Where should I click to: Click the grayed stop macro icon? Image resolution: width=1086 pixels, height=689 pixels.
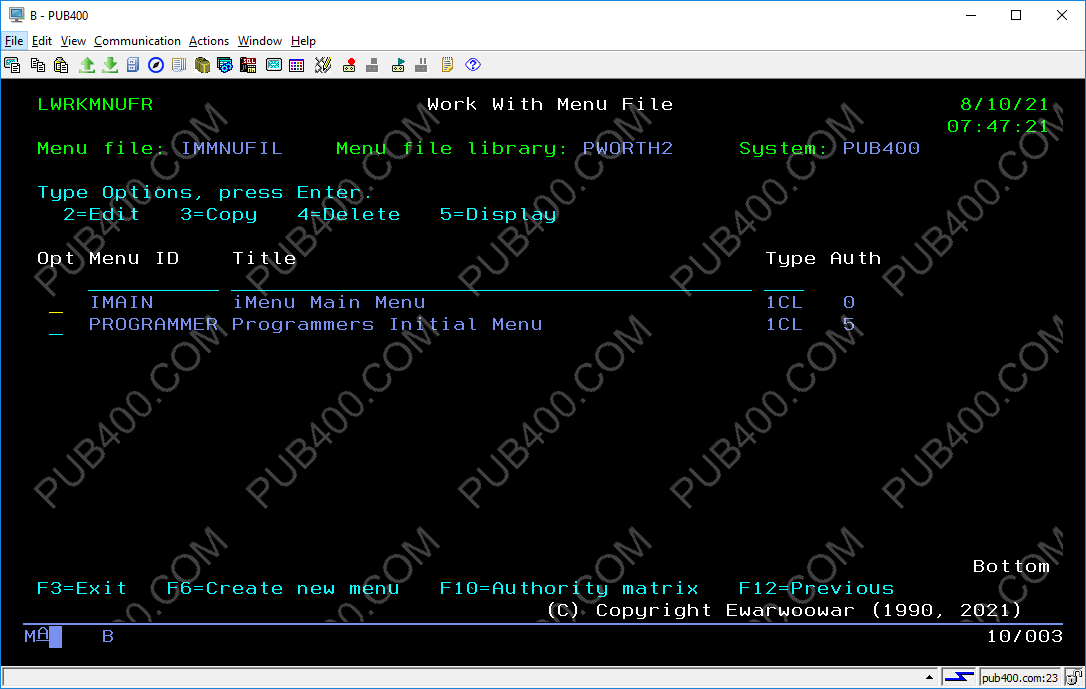372,65
